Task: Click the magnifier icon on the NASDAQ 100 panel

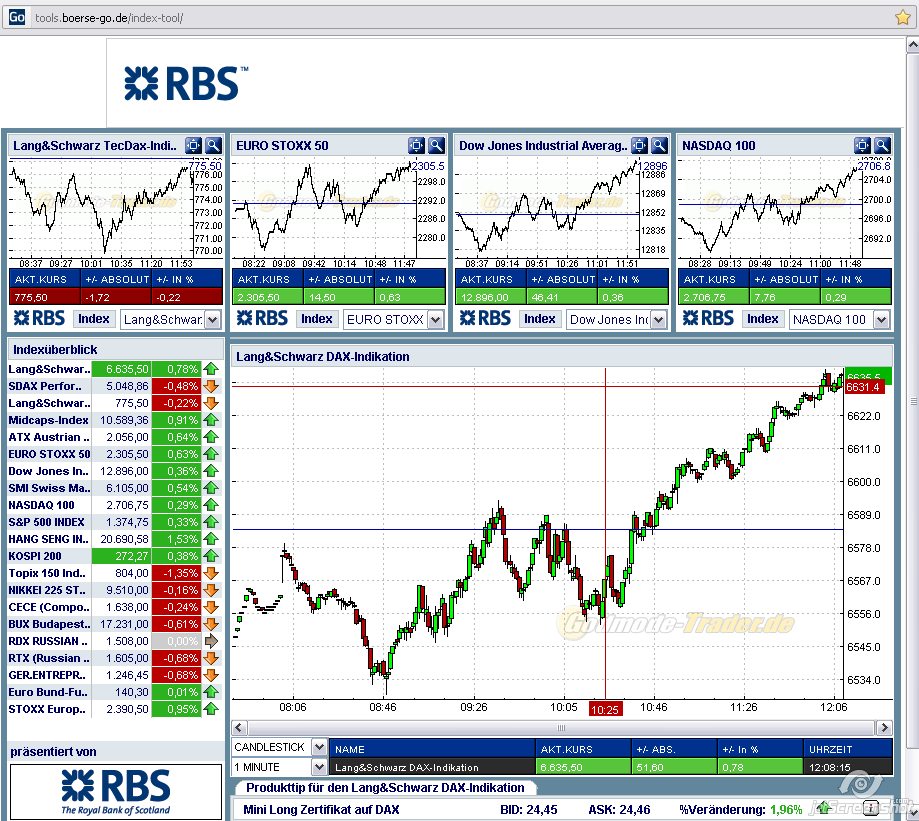Action: [x=882, y=145]
